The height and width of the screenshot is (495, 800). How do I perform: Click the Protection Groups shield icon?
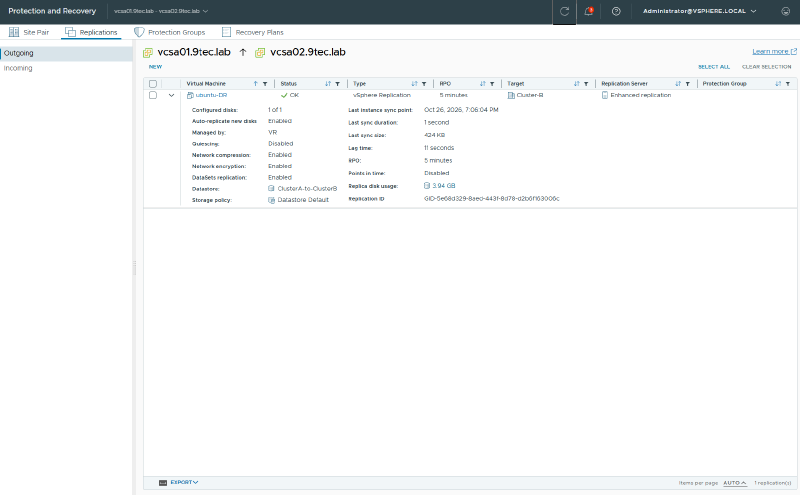(139, 32)
